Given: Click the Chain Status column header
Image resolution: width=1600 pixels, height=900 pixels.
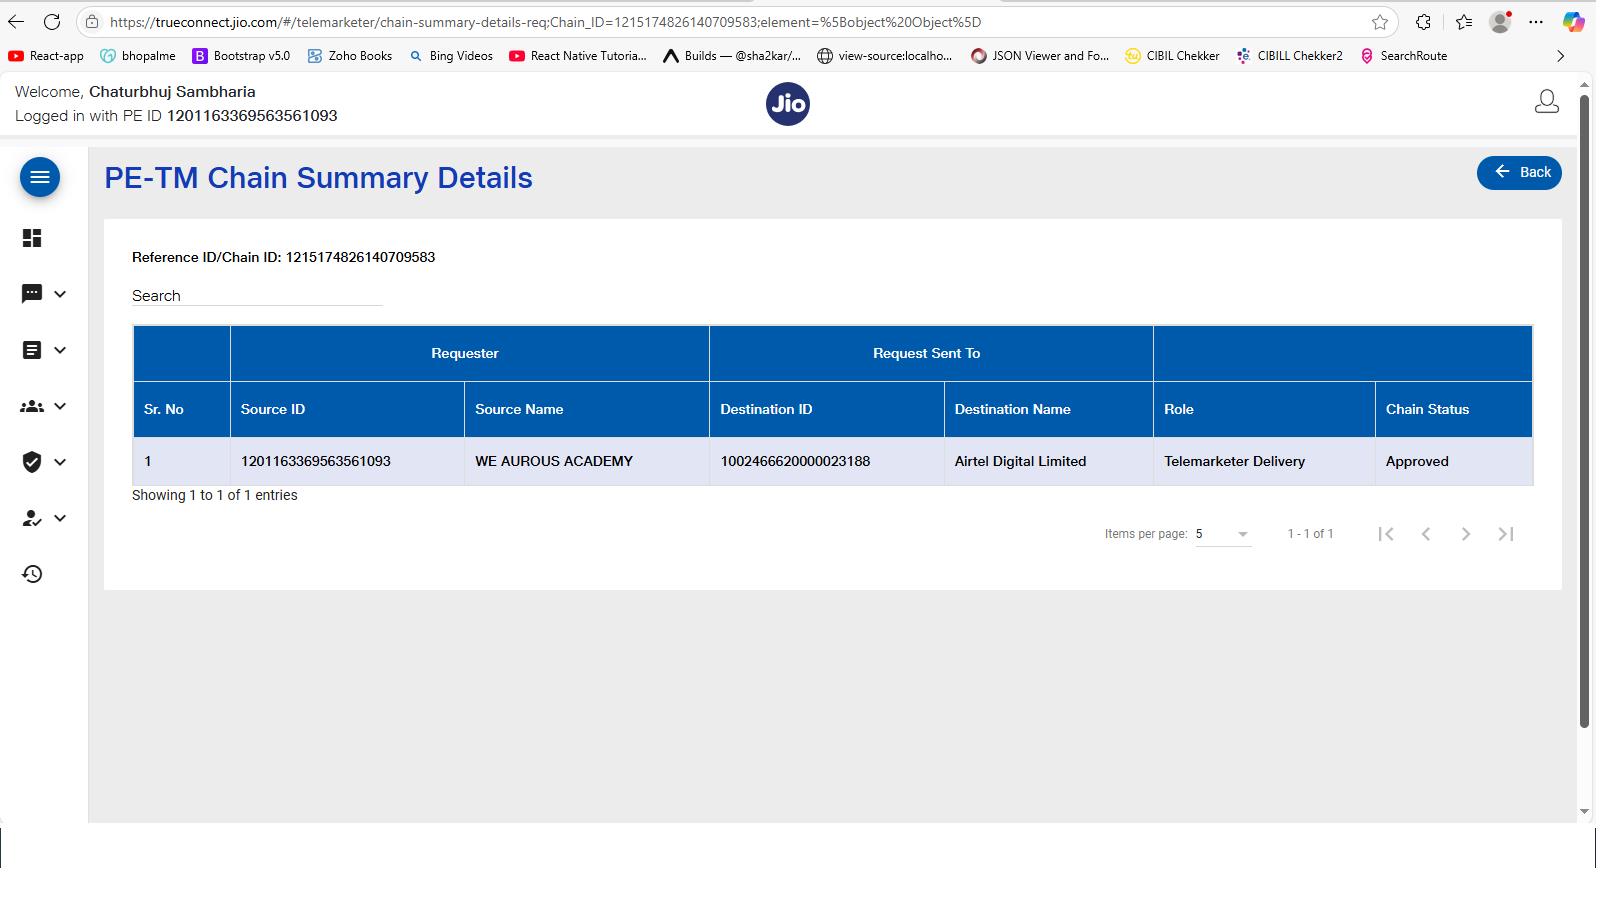Looking at the screenshot, I should click(1454, 409).
